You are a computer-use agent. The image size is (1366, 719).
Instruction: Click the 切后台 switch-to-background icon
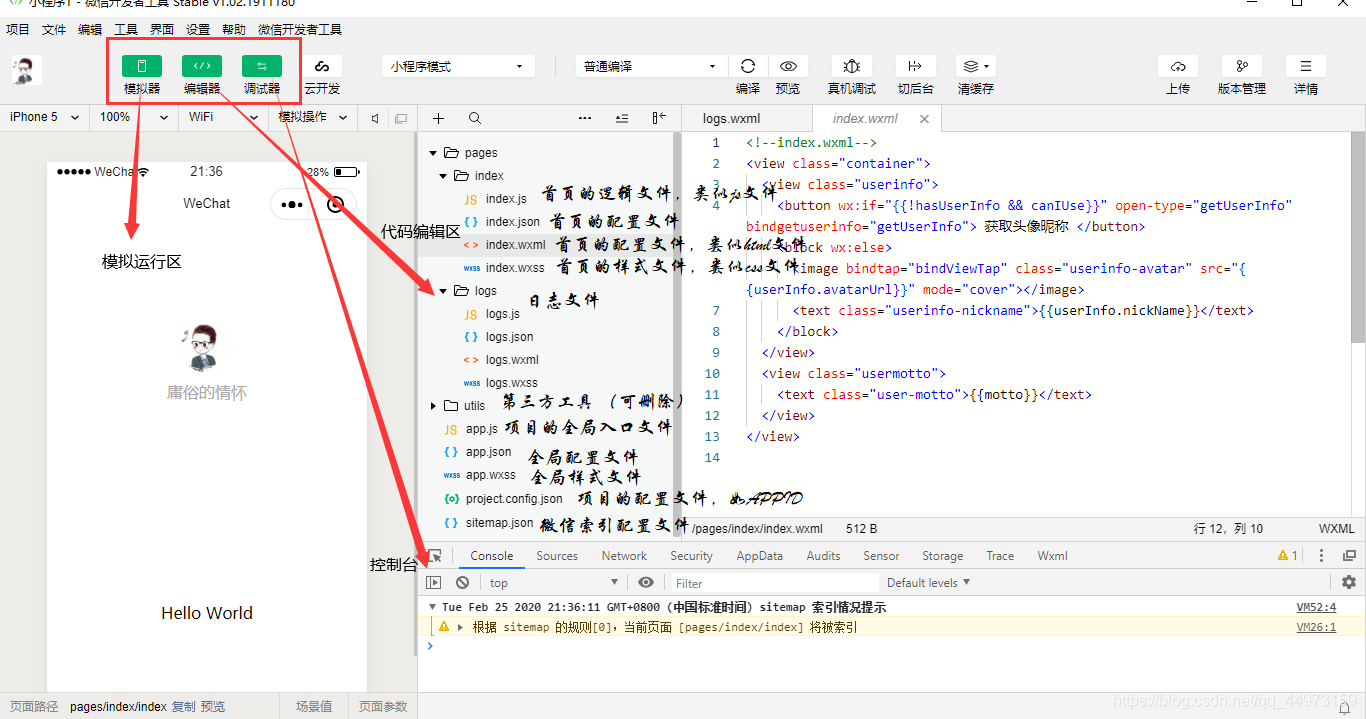tap(915, 66)
